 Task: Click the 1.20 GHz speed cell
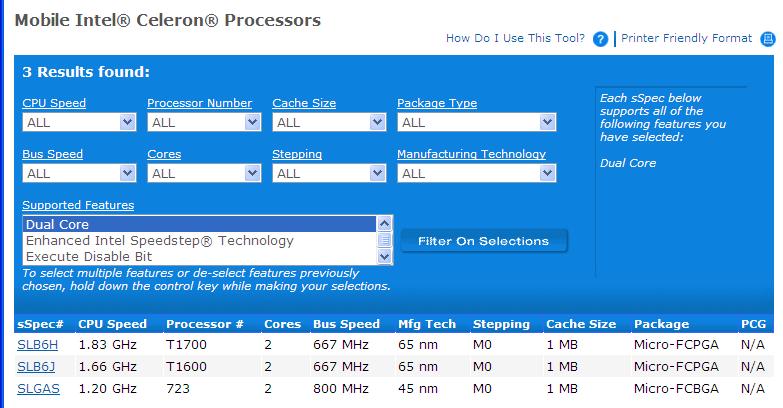point(107,389)
